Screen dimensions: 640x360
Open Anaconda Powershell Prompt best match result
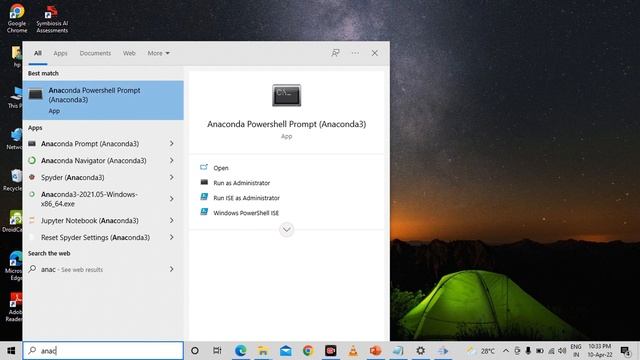click(x=103, y=100)
